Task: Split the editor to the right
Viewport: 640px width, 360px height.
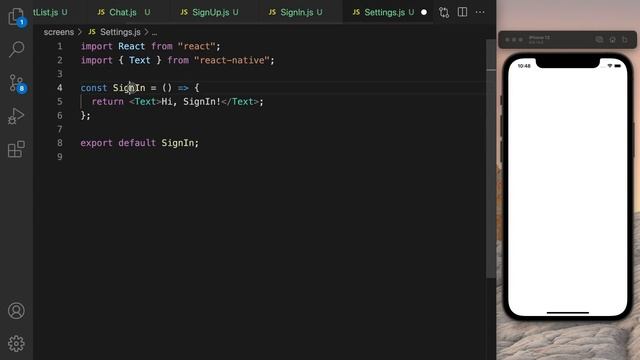Action: [x=462, y=12]
